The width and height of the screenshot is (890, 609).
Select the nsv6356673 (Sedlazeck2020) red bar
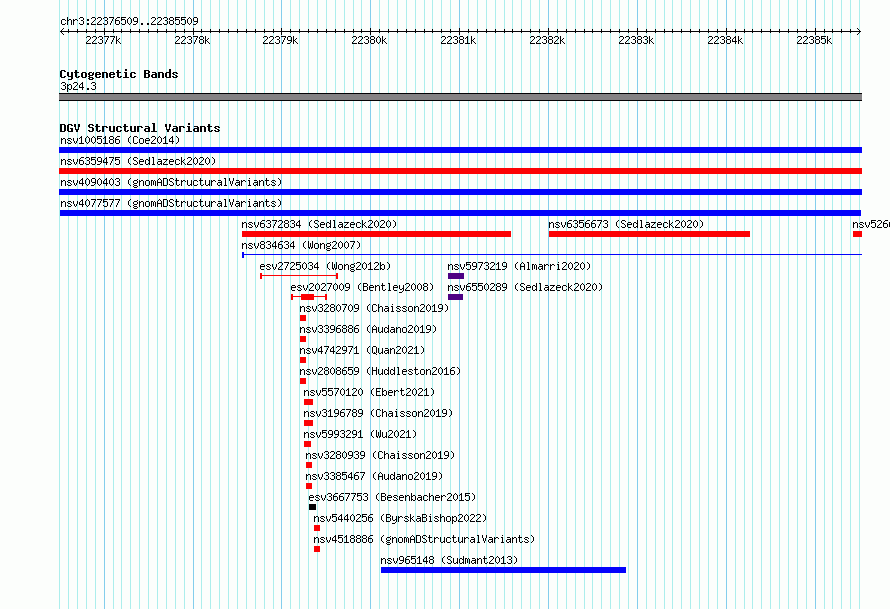pos(649,234)
